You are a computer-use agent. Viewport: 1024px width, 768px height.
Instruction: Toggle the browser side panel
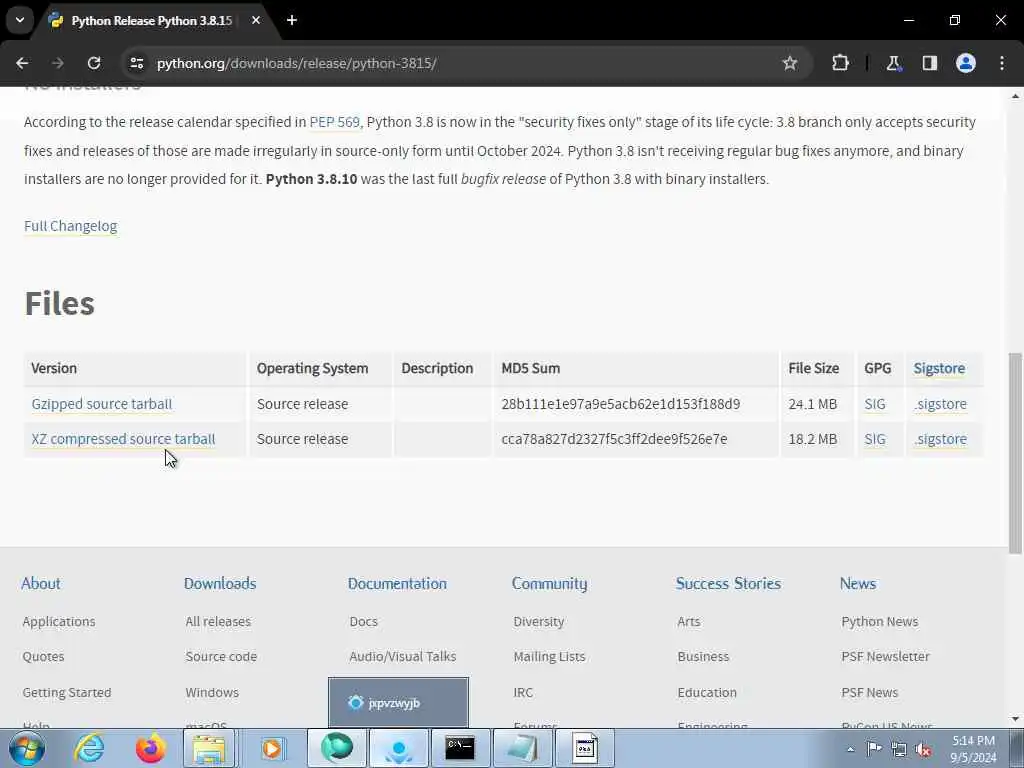(930, 63)
